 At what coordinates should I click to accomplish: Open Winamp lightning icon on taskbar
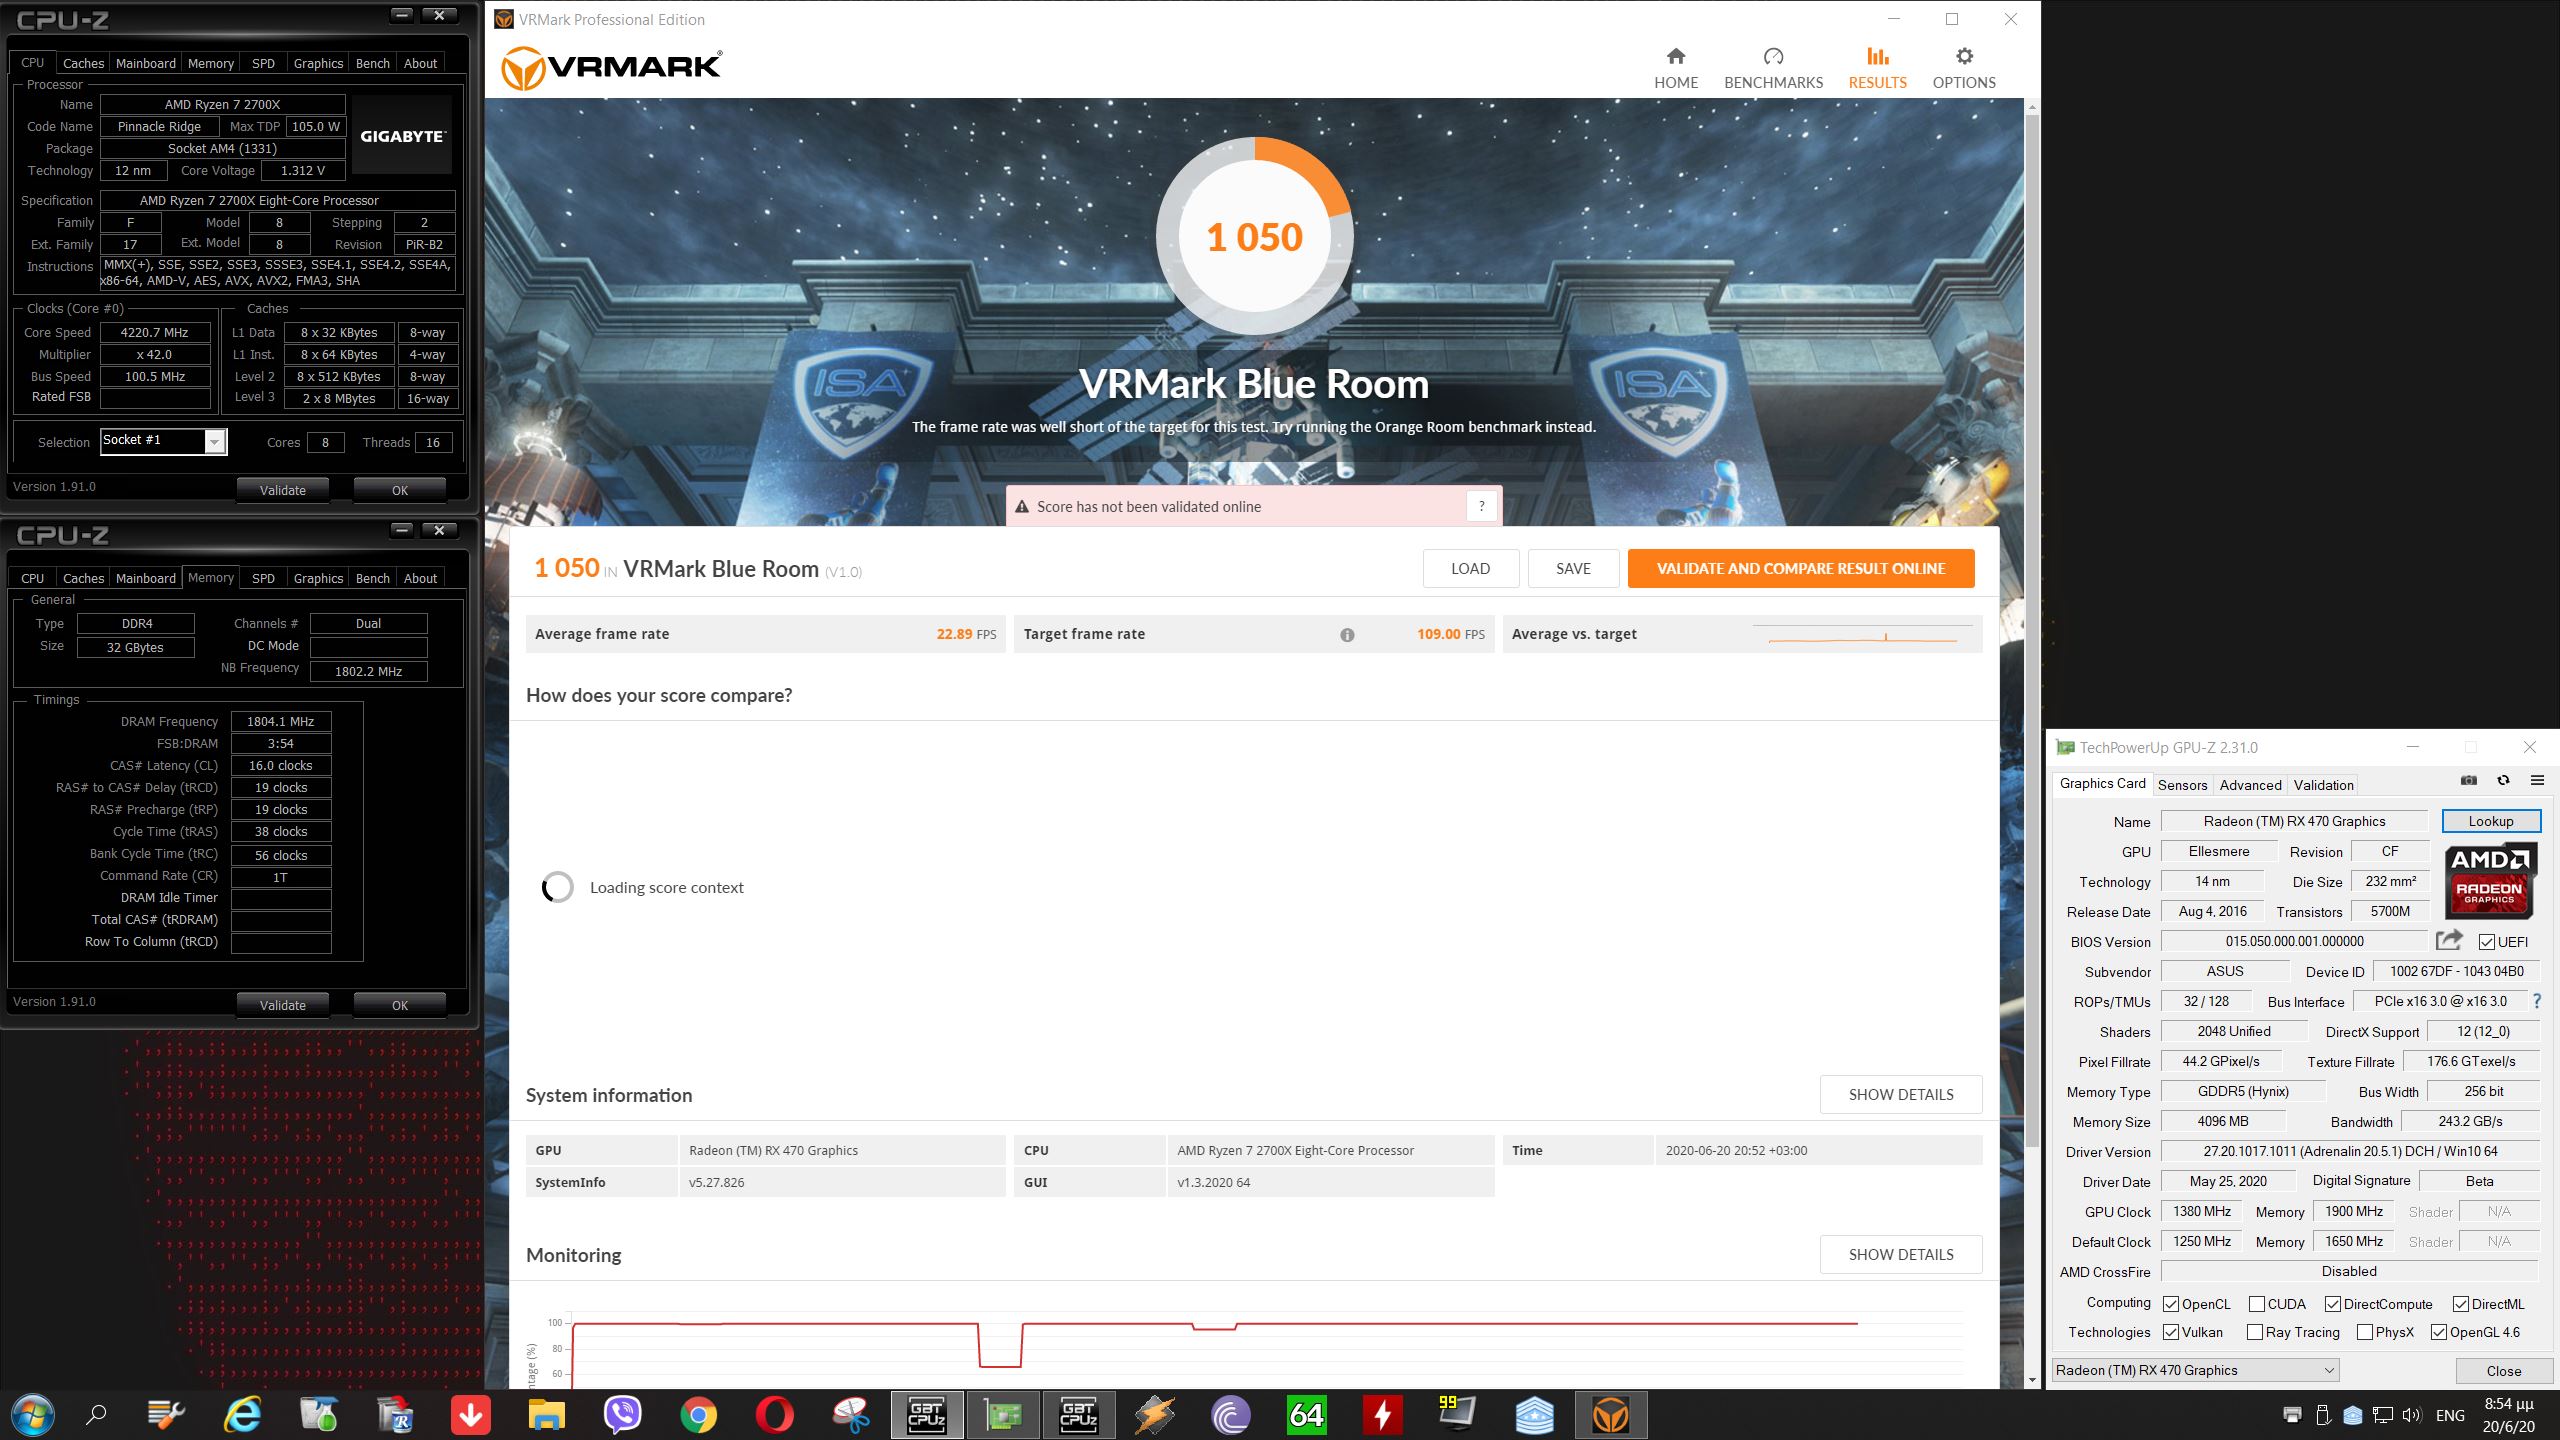pyautogui.click(x=1154, y=1415)
